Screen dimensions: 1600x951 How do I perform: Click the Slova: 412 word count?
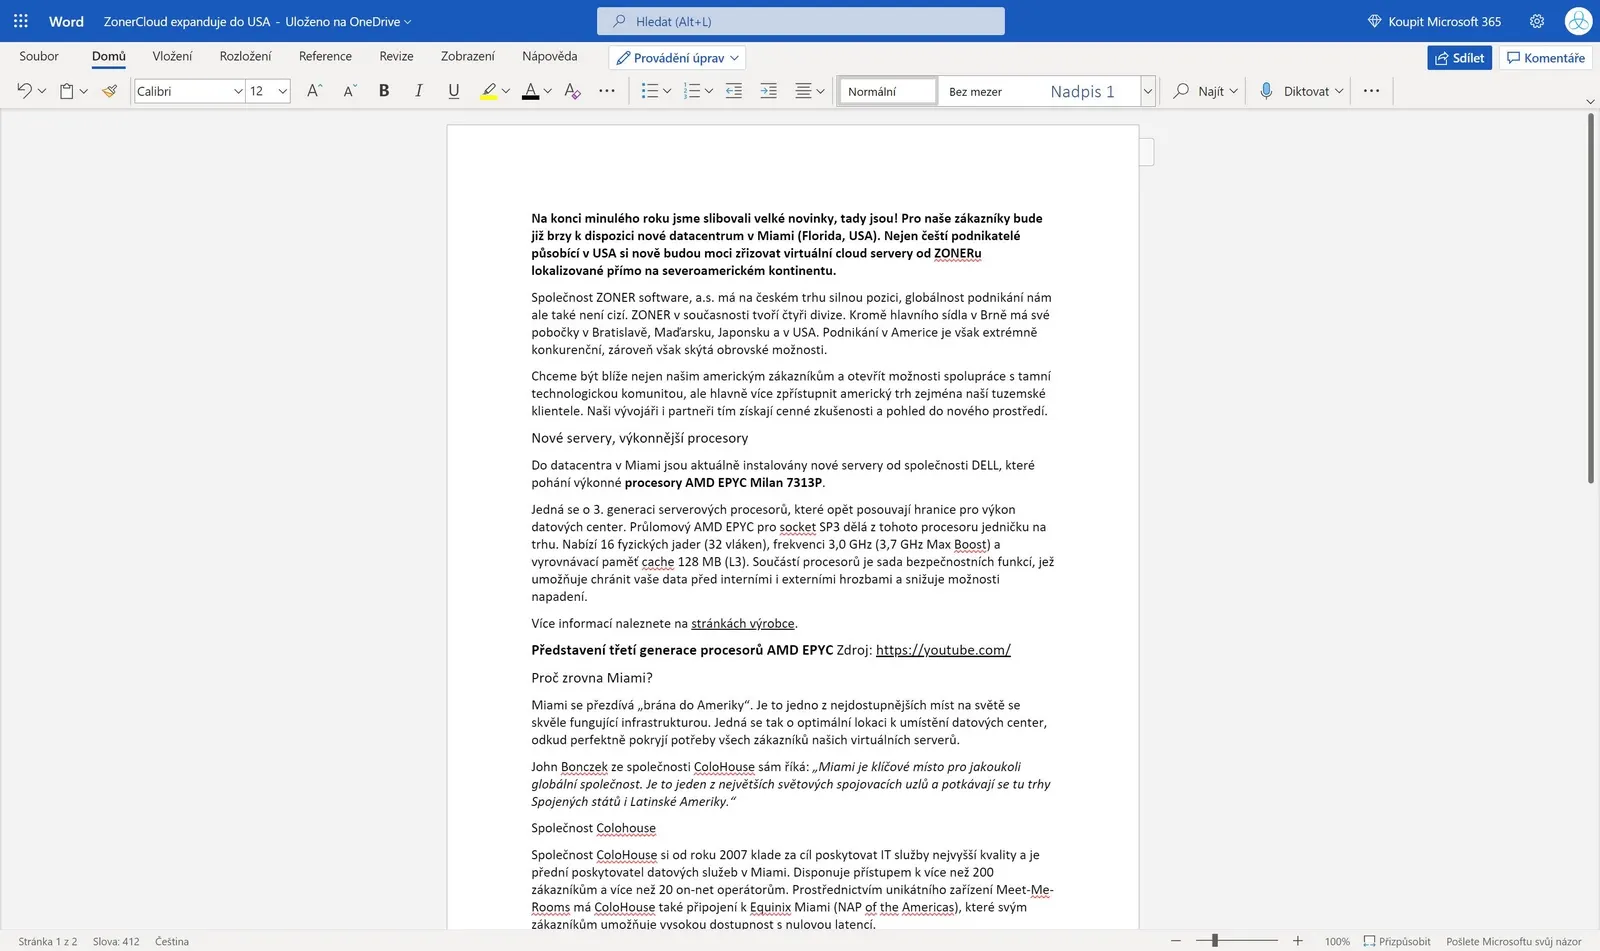tap(116, 941)
